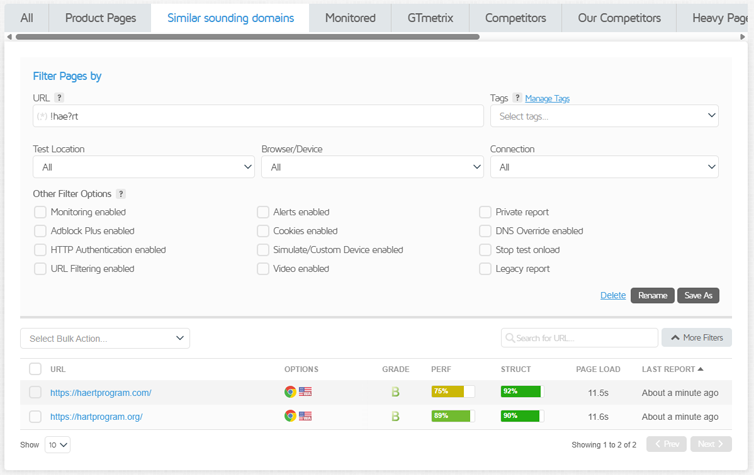Click Chrome browser icon for haertprogram.com row
754x475 pixels.
tap(290, 392)
